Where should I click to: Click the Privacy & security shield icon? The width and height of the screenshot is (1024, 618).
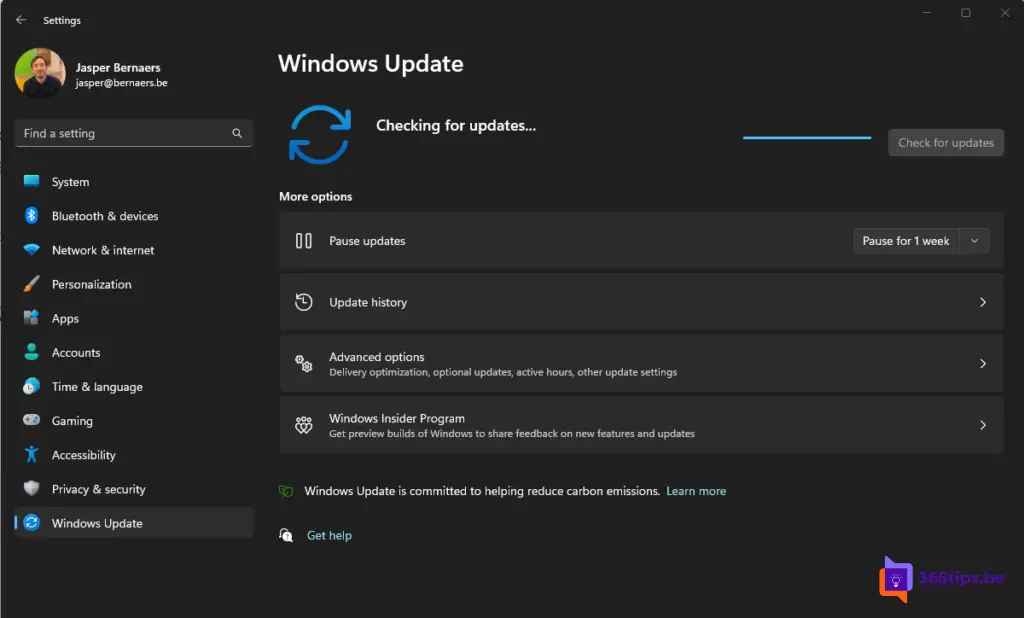(x=31, y=489)
